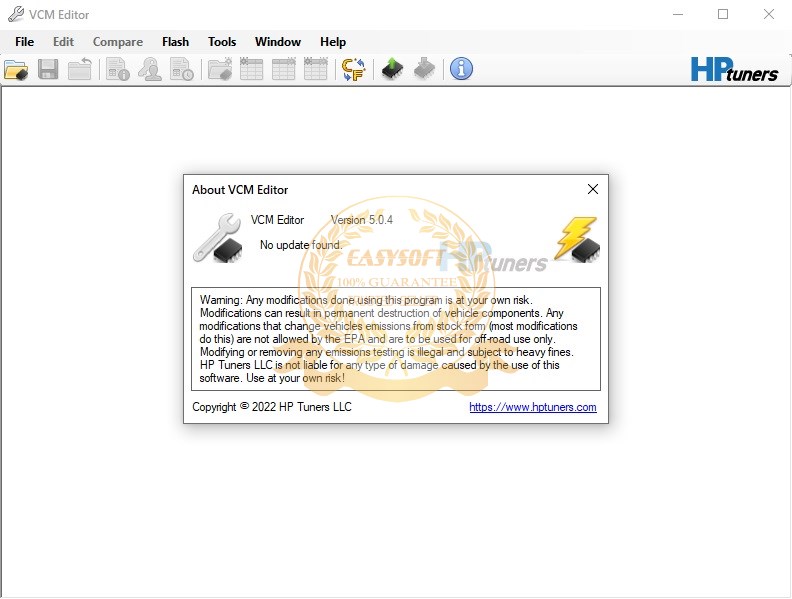Screen dimensions: 792x599
Task: Maximize the VCM Editor window
Action: [x=723, y=14]
